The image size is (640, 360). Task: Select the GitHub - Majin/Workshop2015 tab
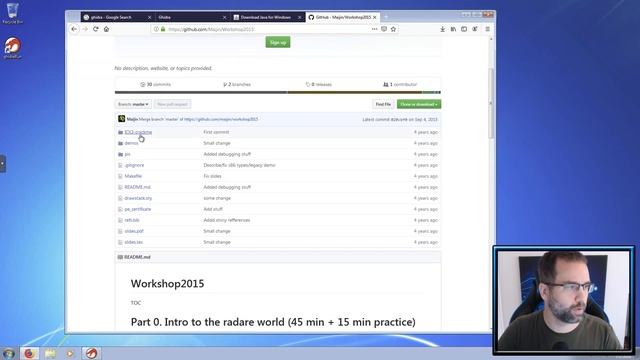[x=341, y=17]
